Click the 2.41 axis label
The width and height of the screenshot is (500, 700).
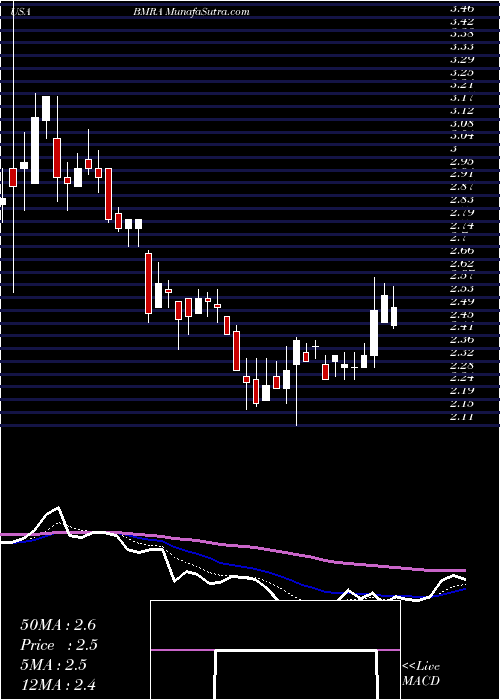[461, 327]
